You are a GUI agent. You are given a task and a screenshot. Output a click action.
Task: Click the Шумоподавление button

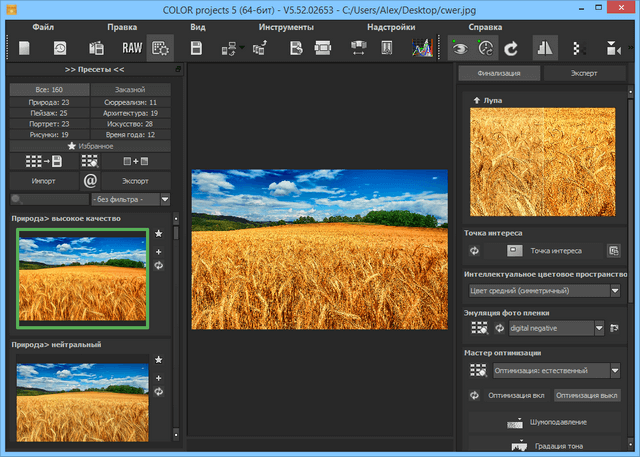(544, 423)
